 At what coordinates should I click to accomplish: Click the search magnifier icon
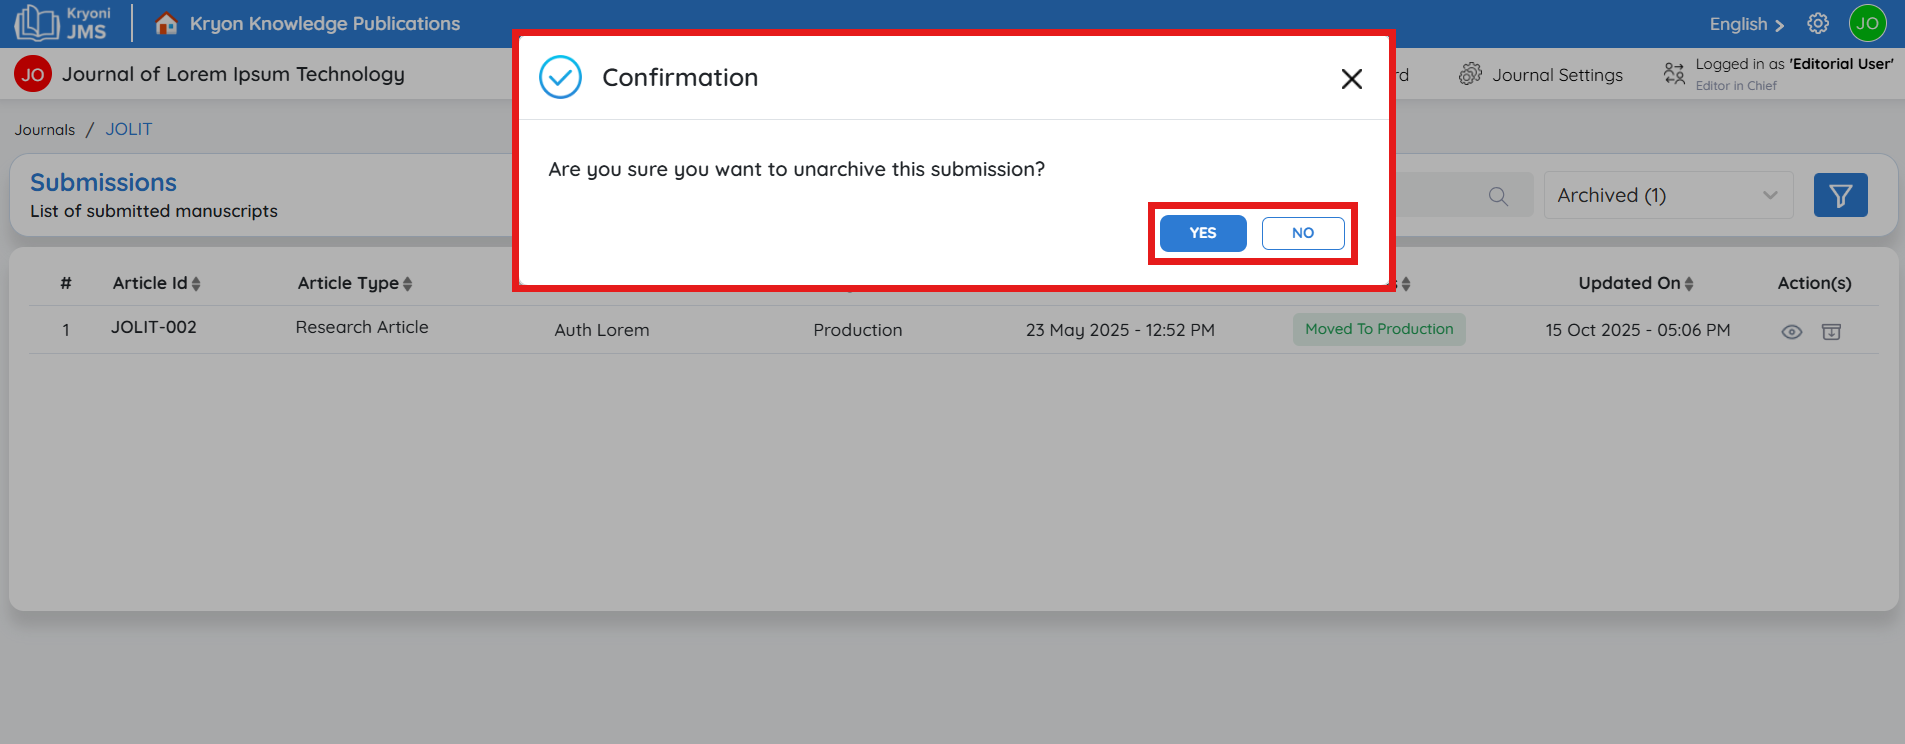(1497, 196)
